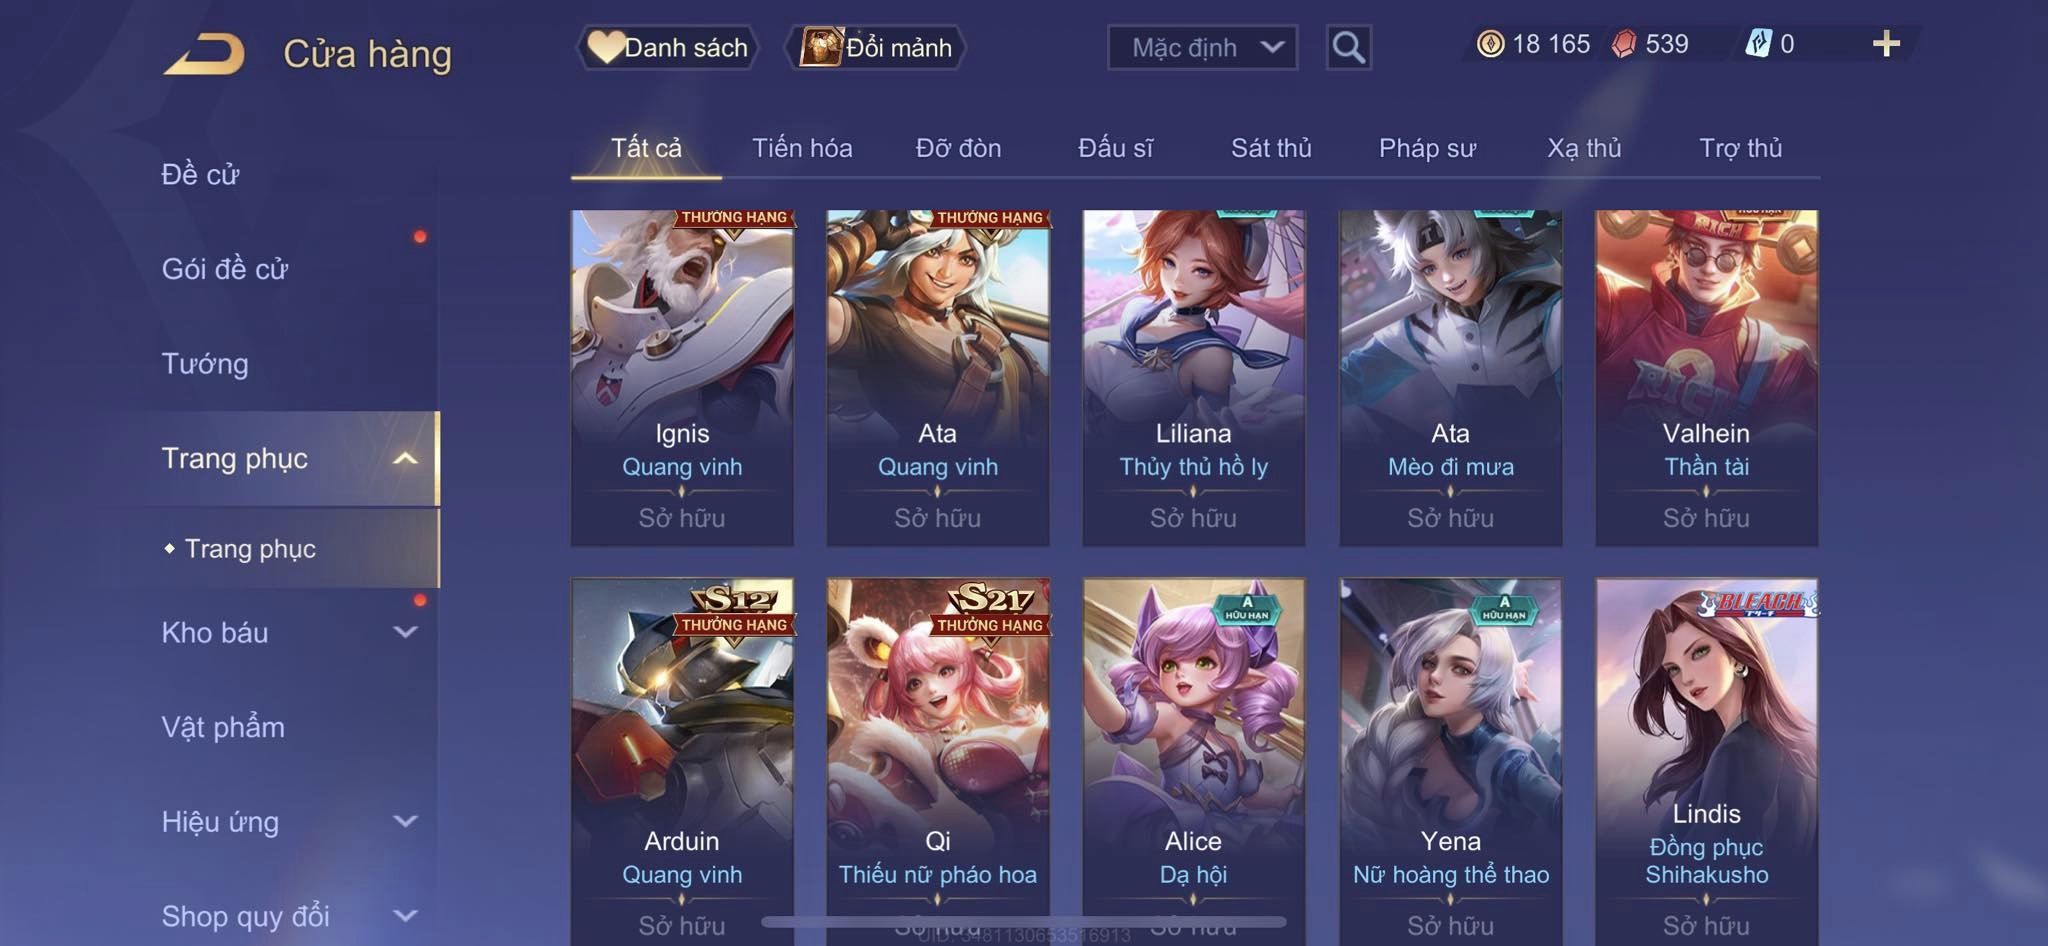Open the Mặc định sort dropdown
Viewport: 2048px width, 946px height.
1202,47
